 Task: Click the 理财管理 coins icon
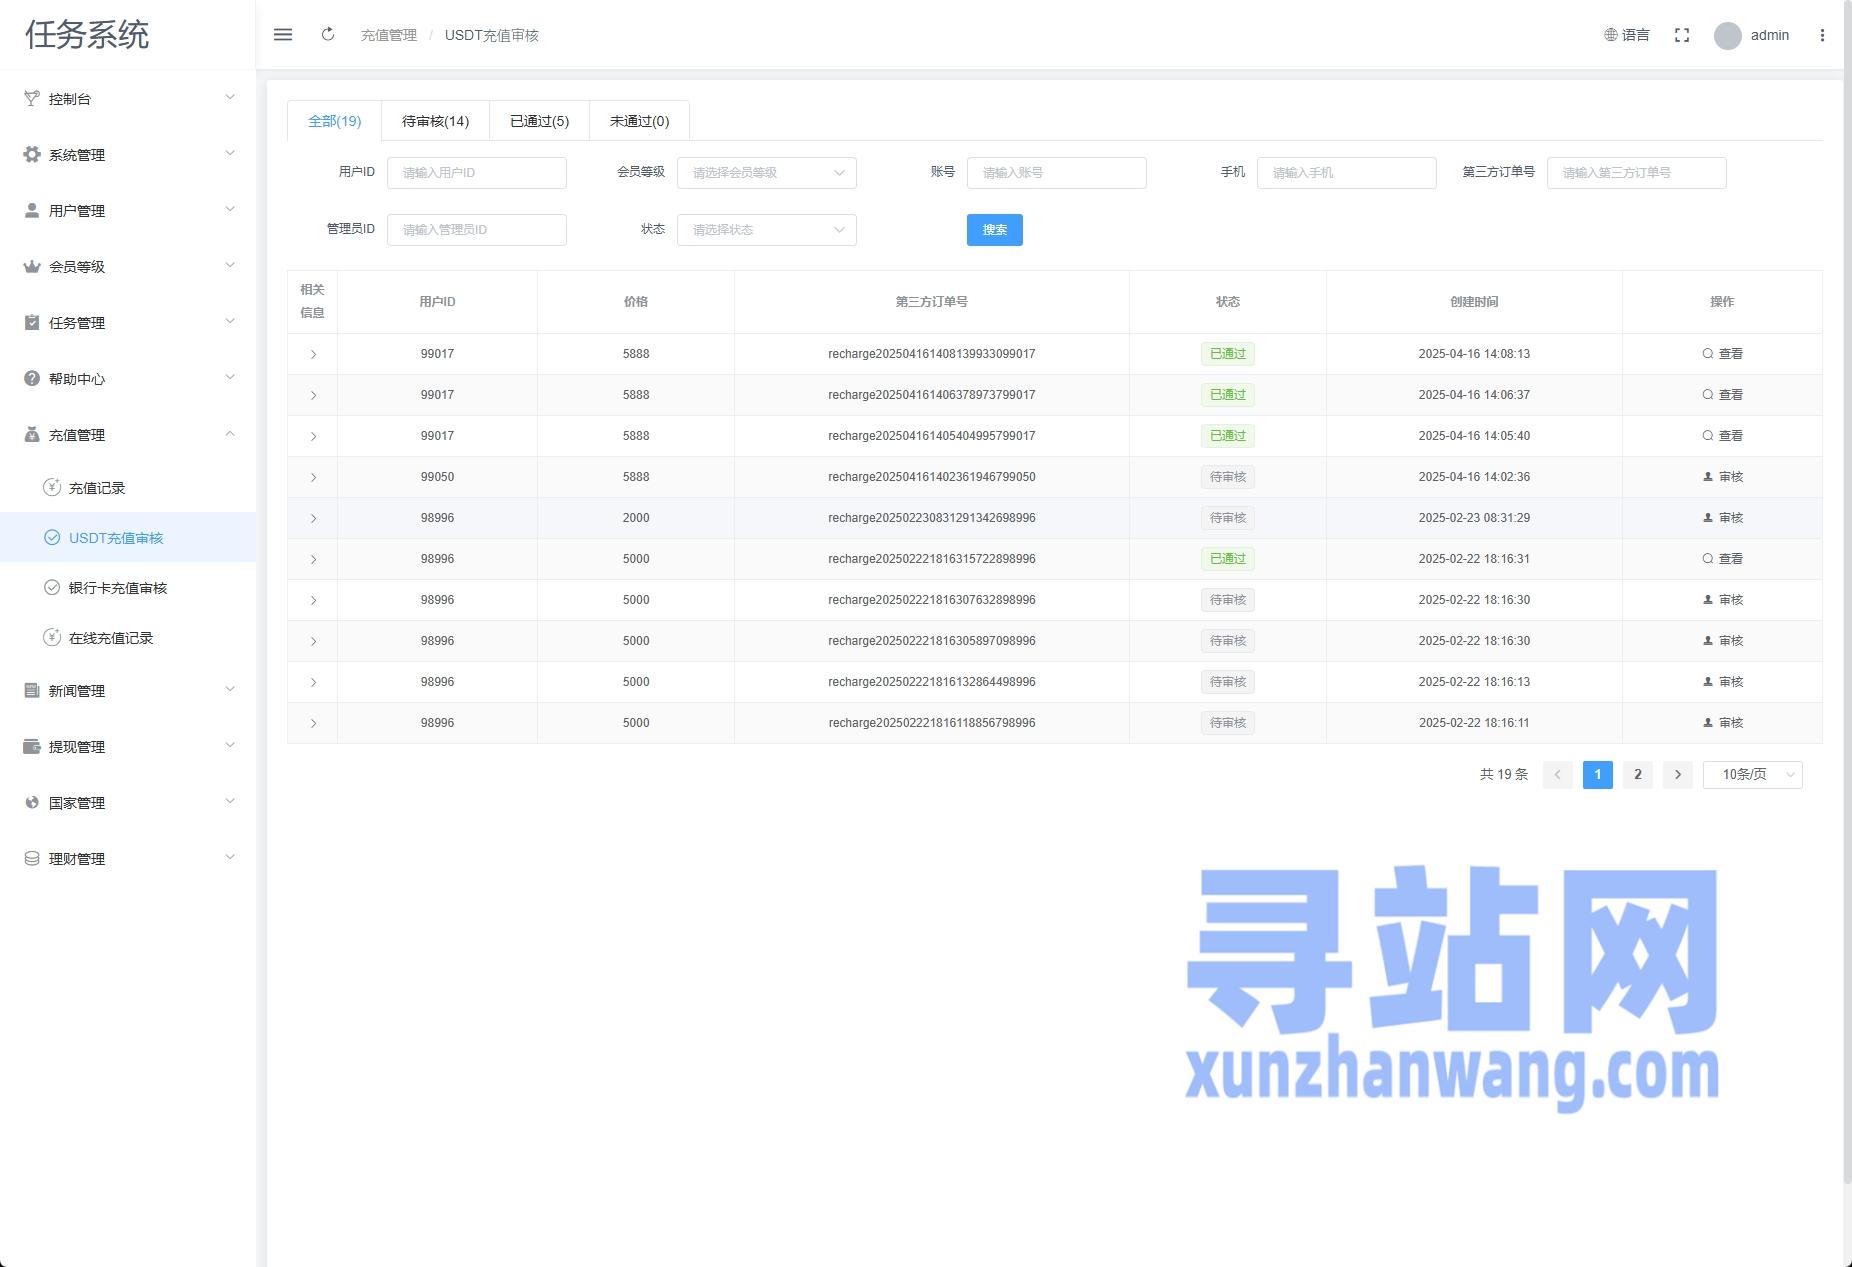[x=32, y=859]
